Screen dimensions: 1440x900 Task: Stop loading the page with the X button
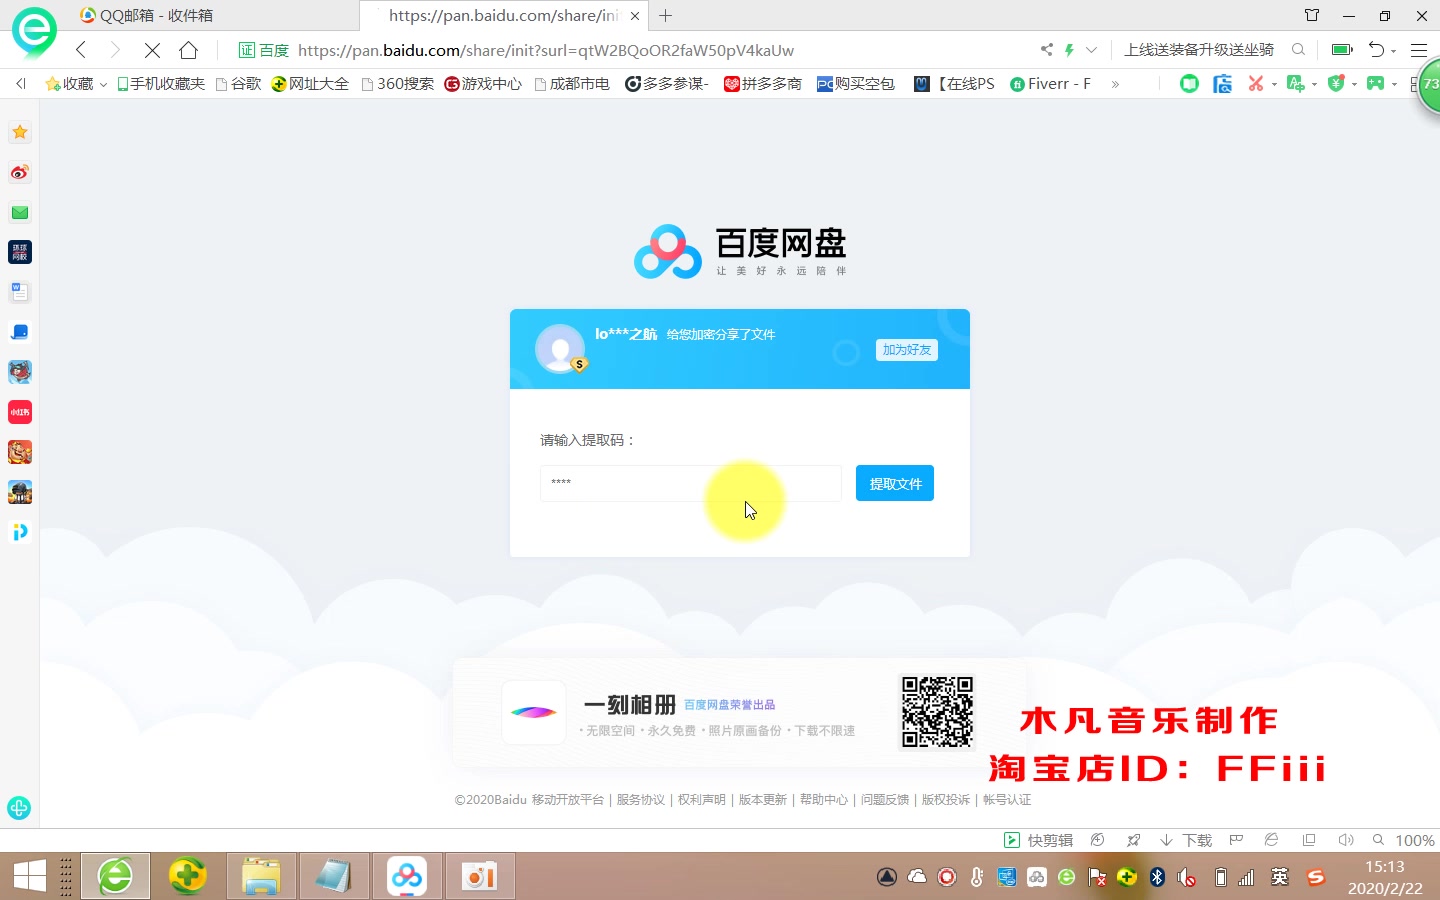(152, 50)
